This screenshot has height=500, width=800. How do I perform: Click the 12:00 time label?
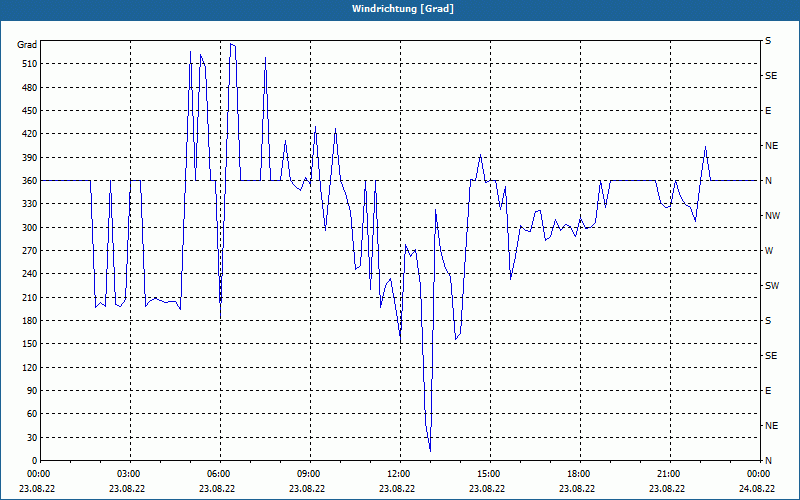point(400,474)
